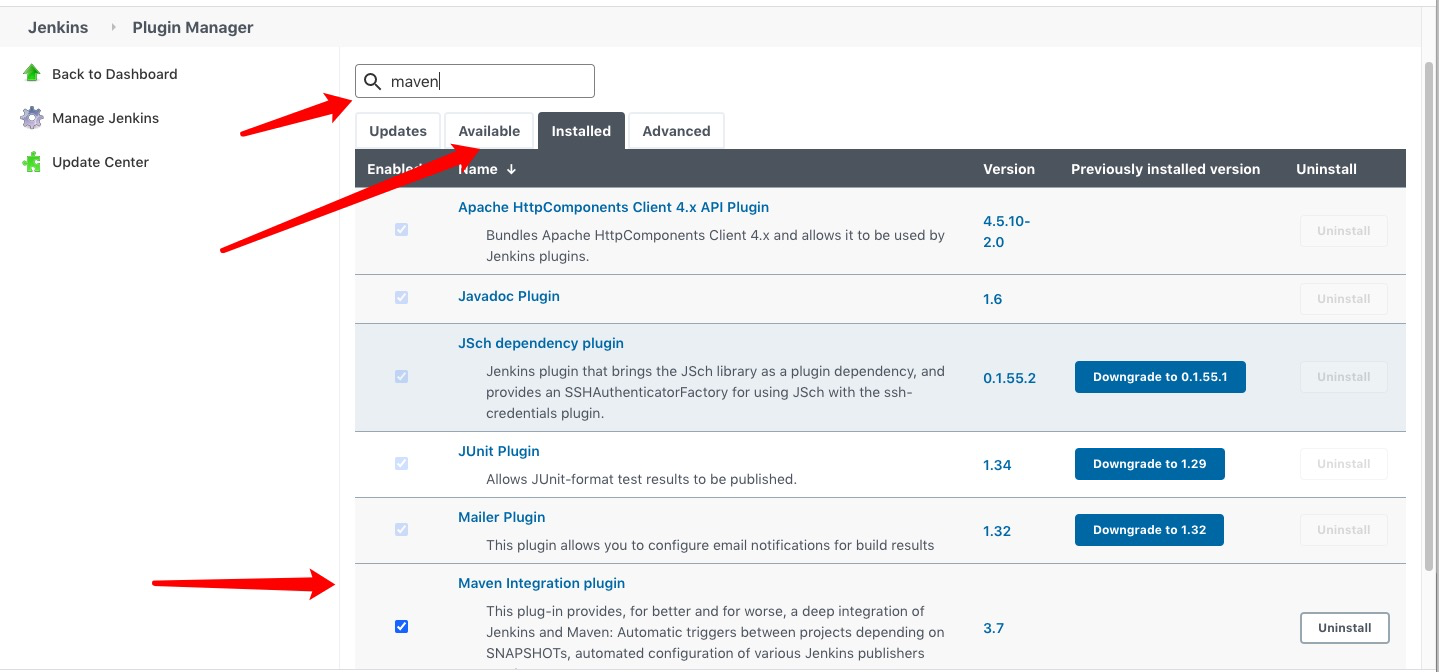Switch to the Advanced tab
This screenshot has width=1439, height=672.
point(676,131)
